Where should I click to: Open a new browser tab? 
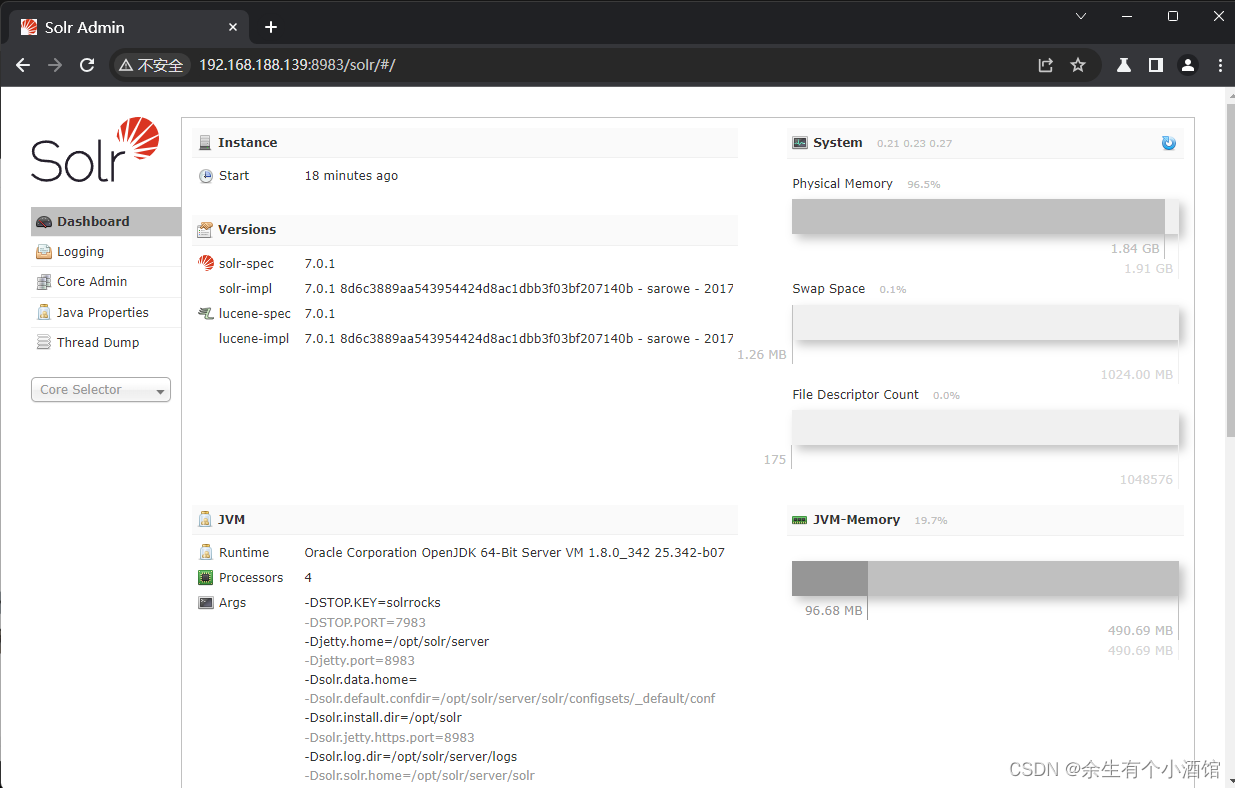271,27
